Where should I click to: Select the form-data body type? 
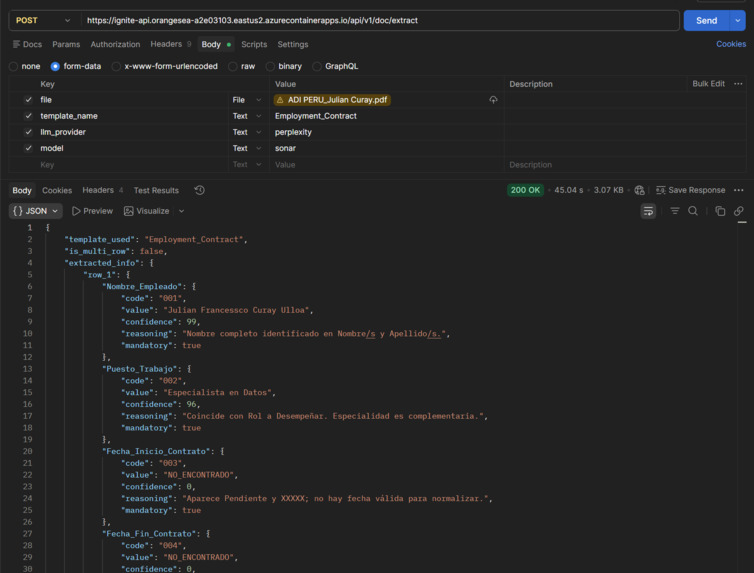coord(55,66)
